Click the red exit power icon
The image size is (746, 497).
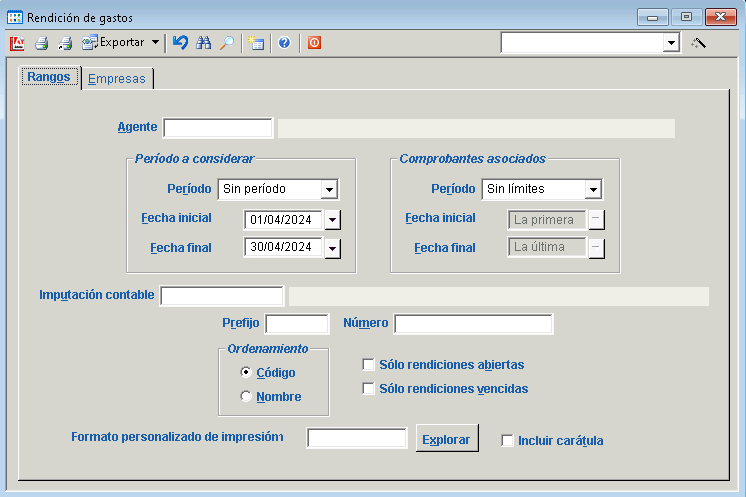point(314,43)
